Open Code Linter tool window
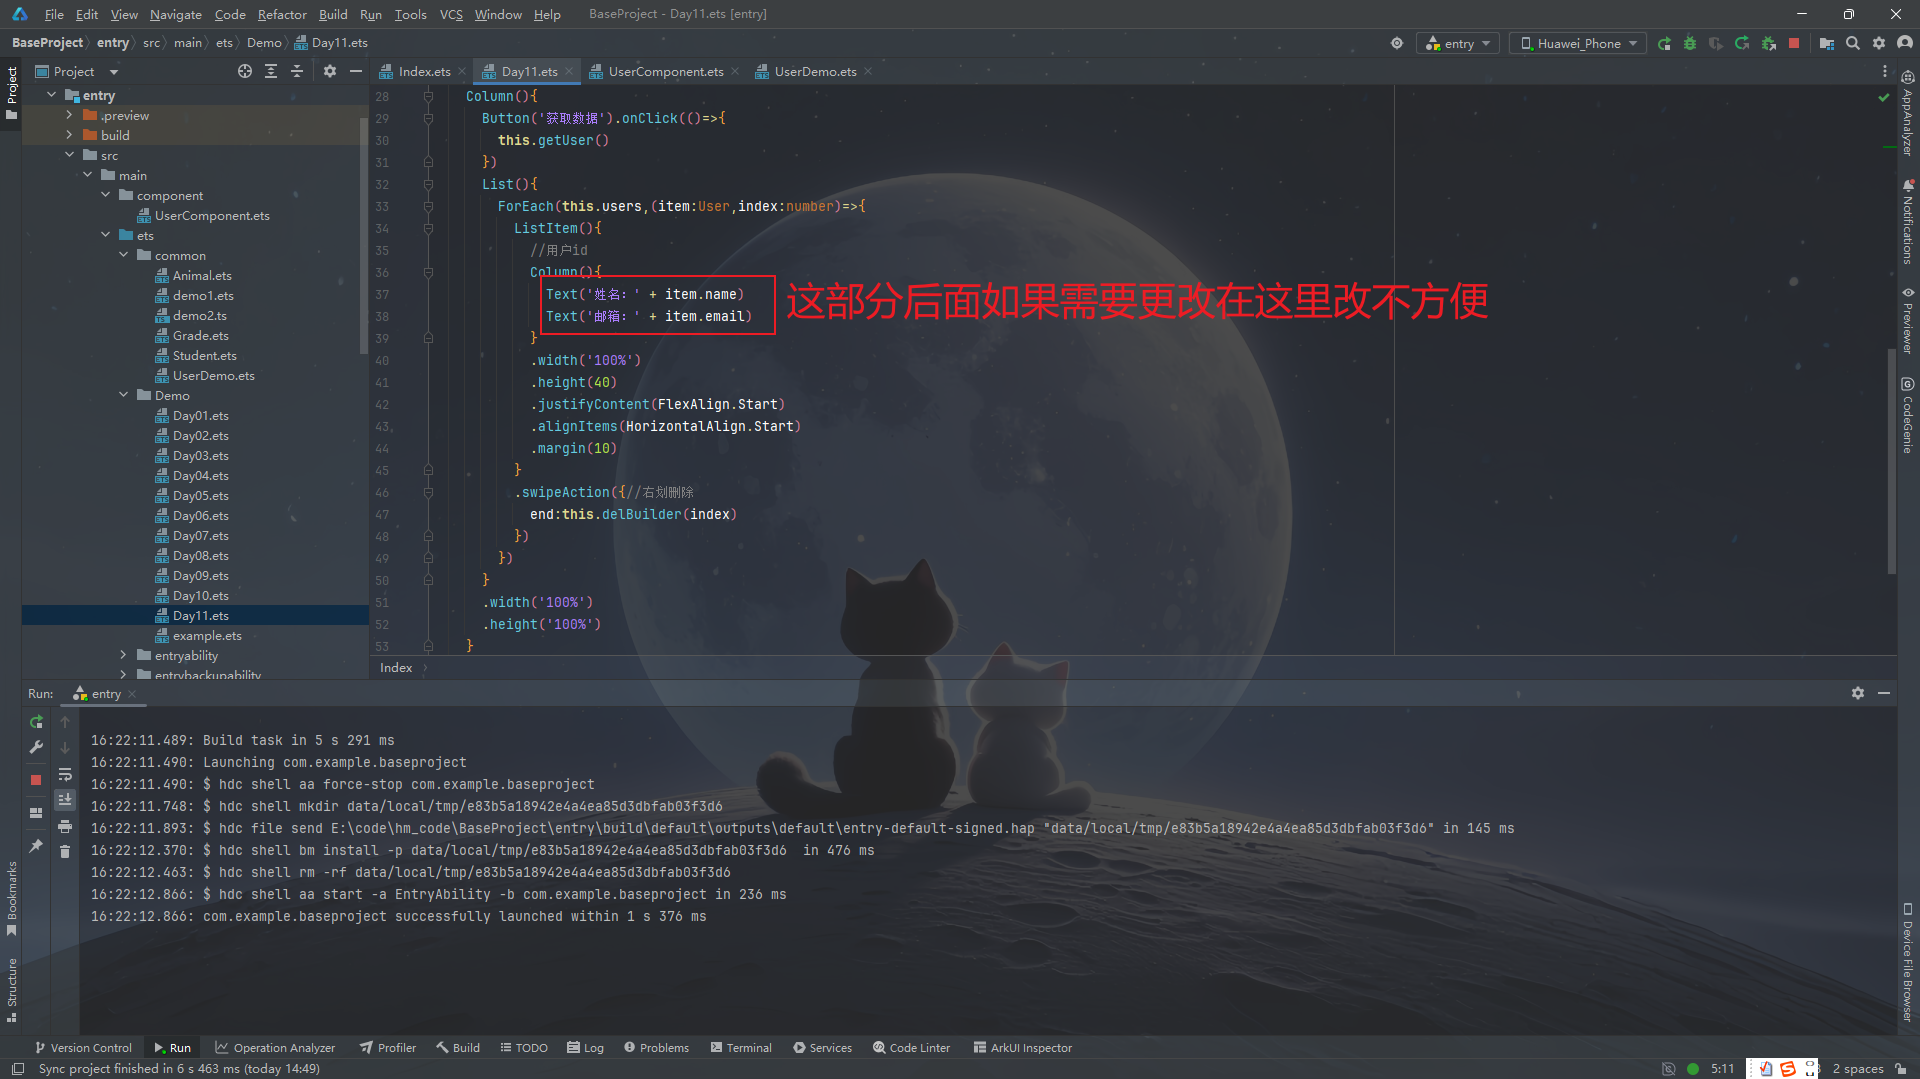Viewport: 1920px width, 1079px height. (x=911, y=1047)
